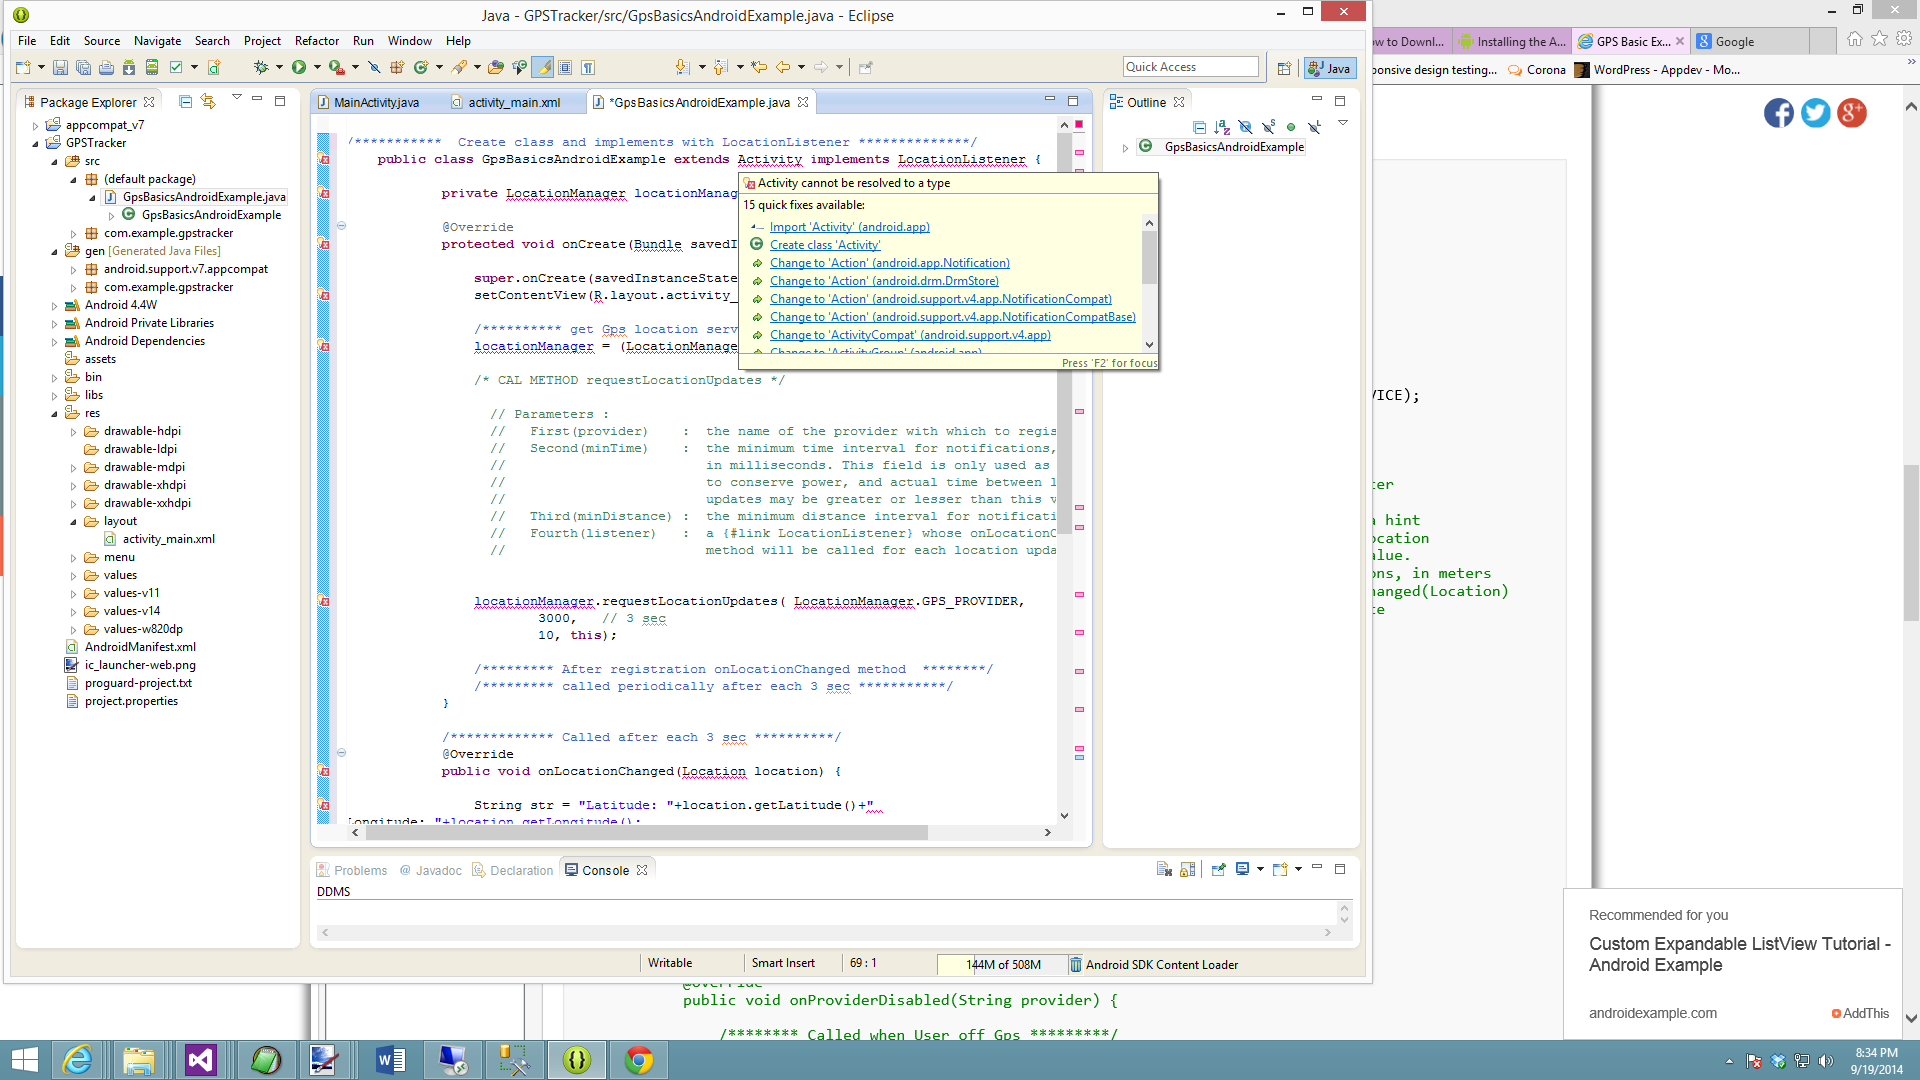Click the Create class 'Activity' quick fix

825,245
